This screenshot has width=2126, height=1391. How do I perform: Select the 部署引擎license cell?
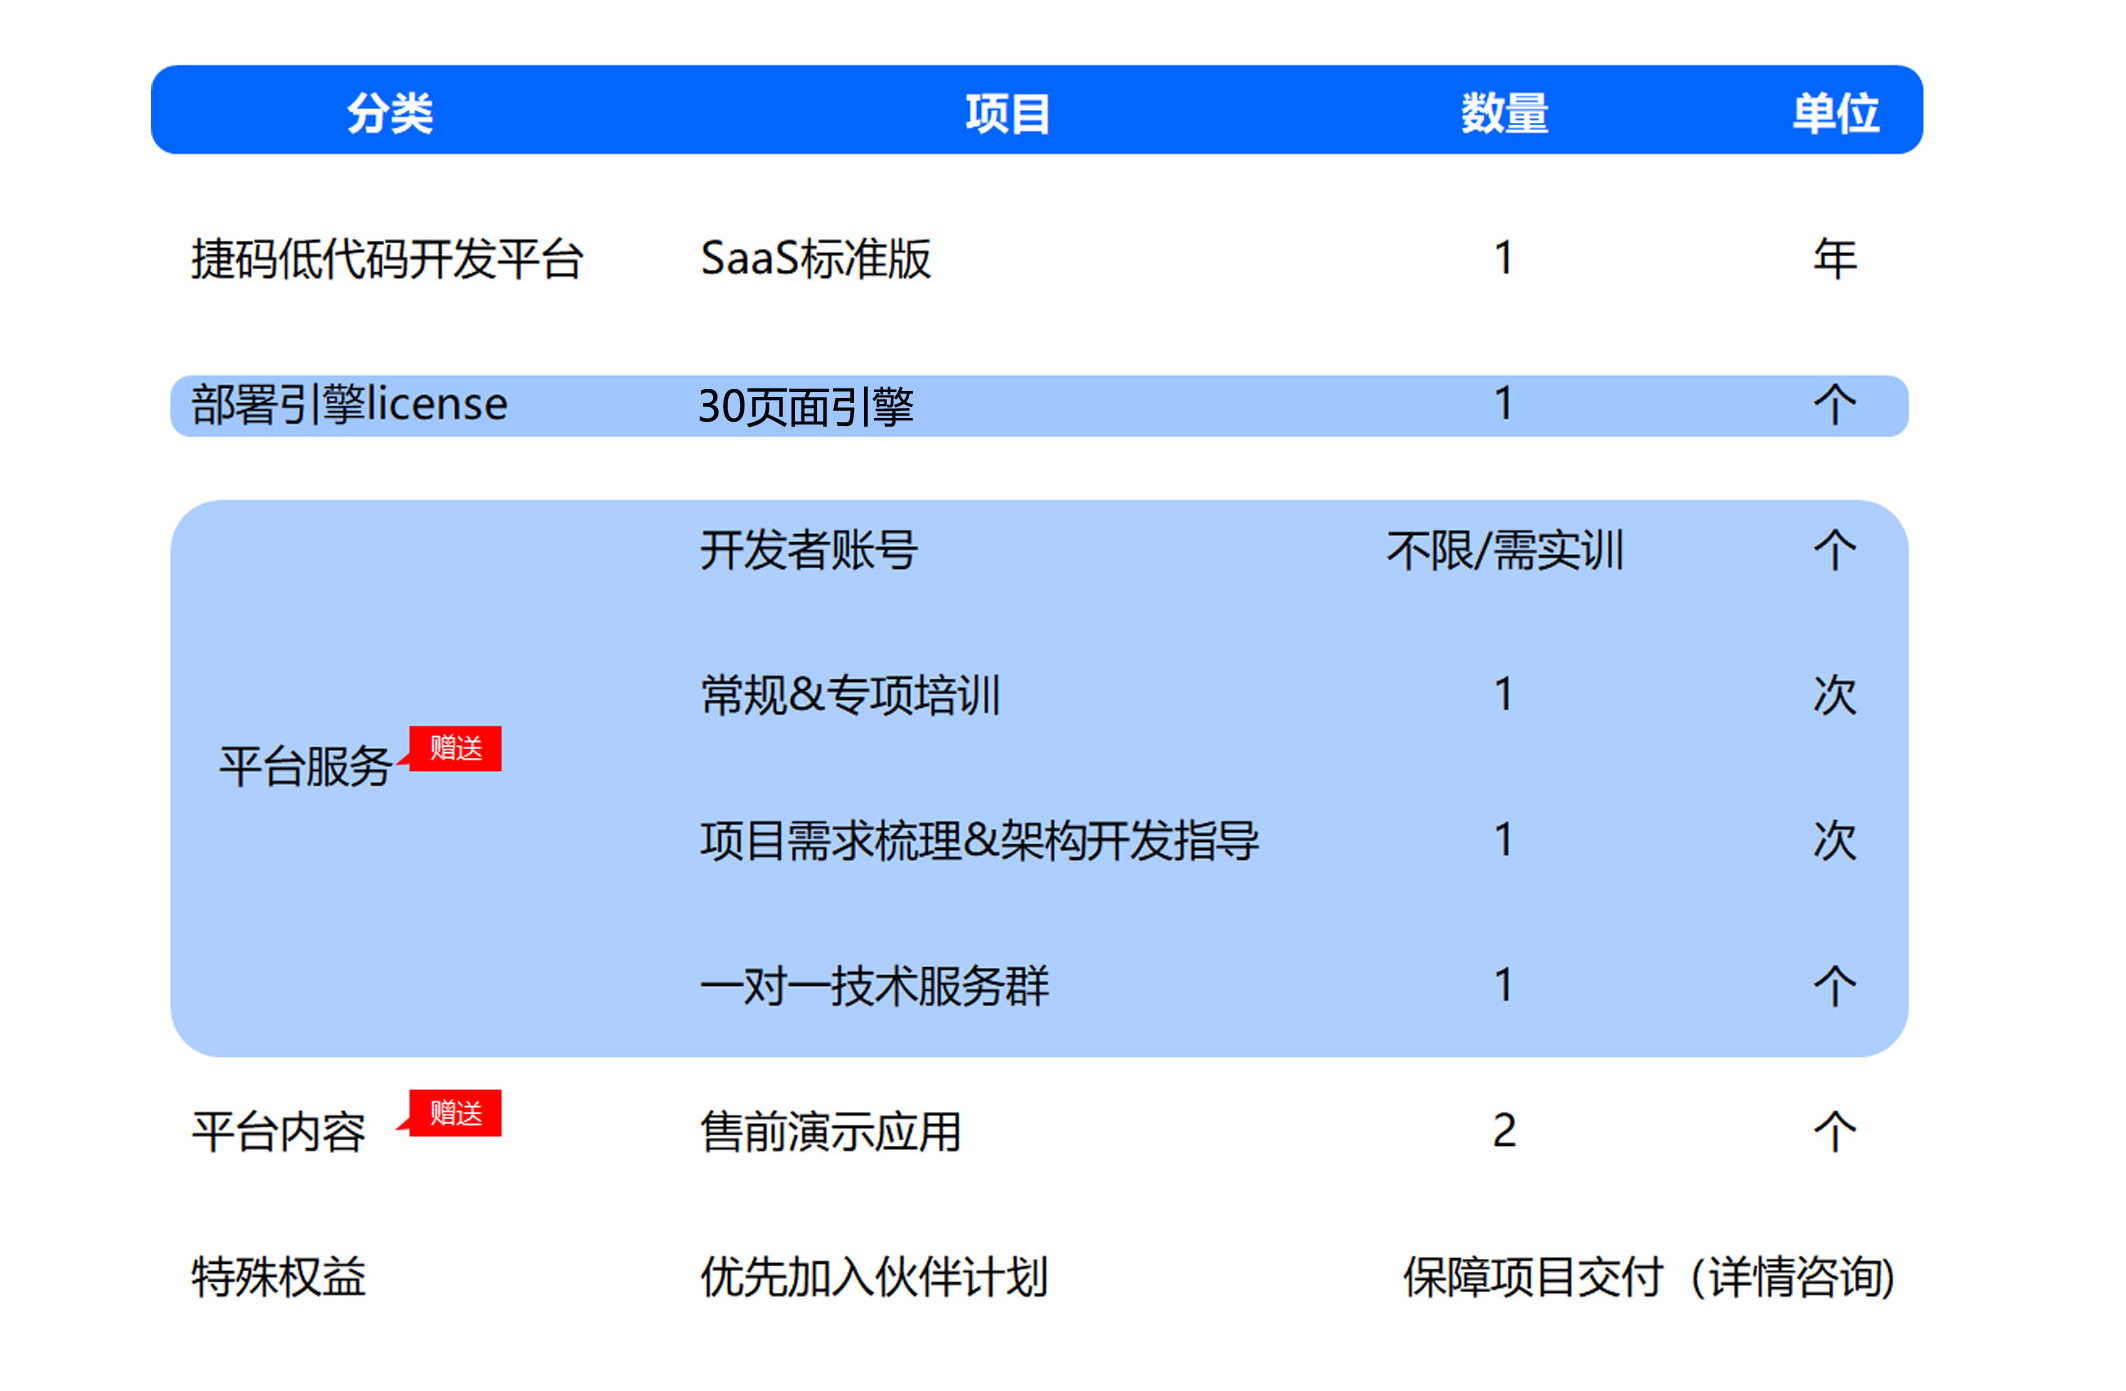pos(349,405)
